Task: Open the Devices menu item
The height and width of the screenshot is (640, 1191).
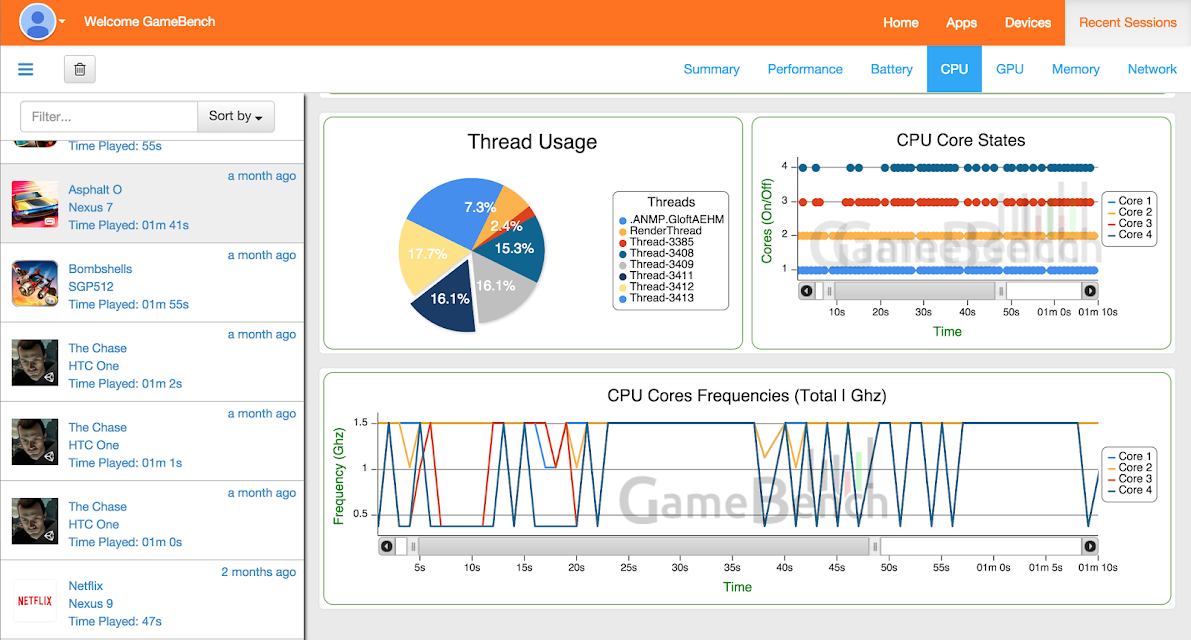Action: tap(1028, 23)
